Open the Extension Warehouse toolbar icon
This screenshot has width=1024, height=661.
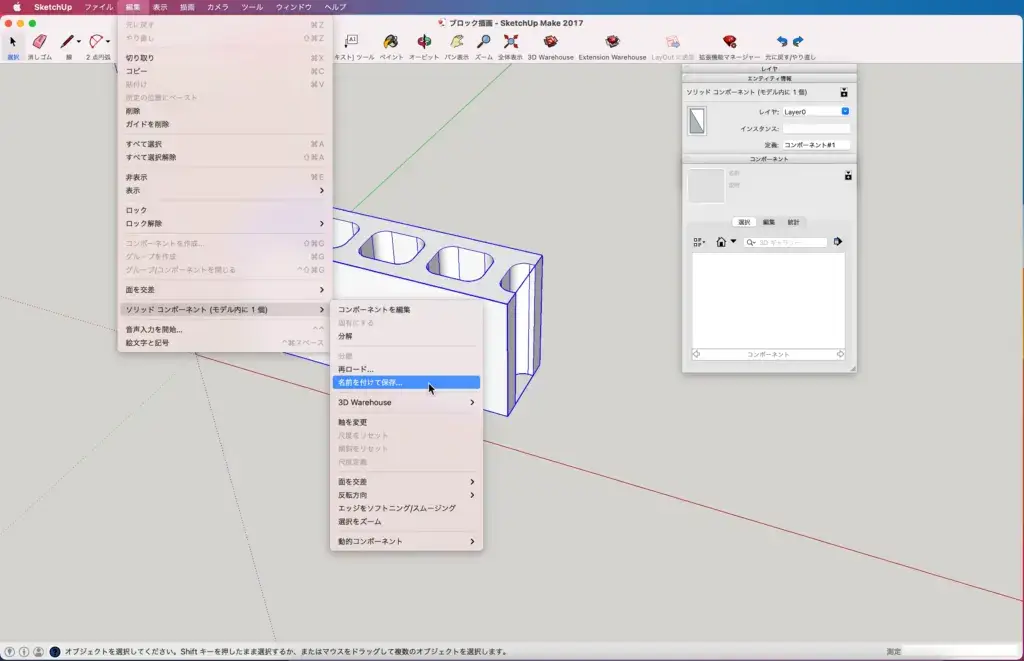pos(612,42)
